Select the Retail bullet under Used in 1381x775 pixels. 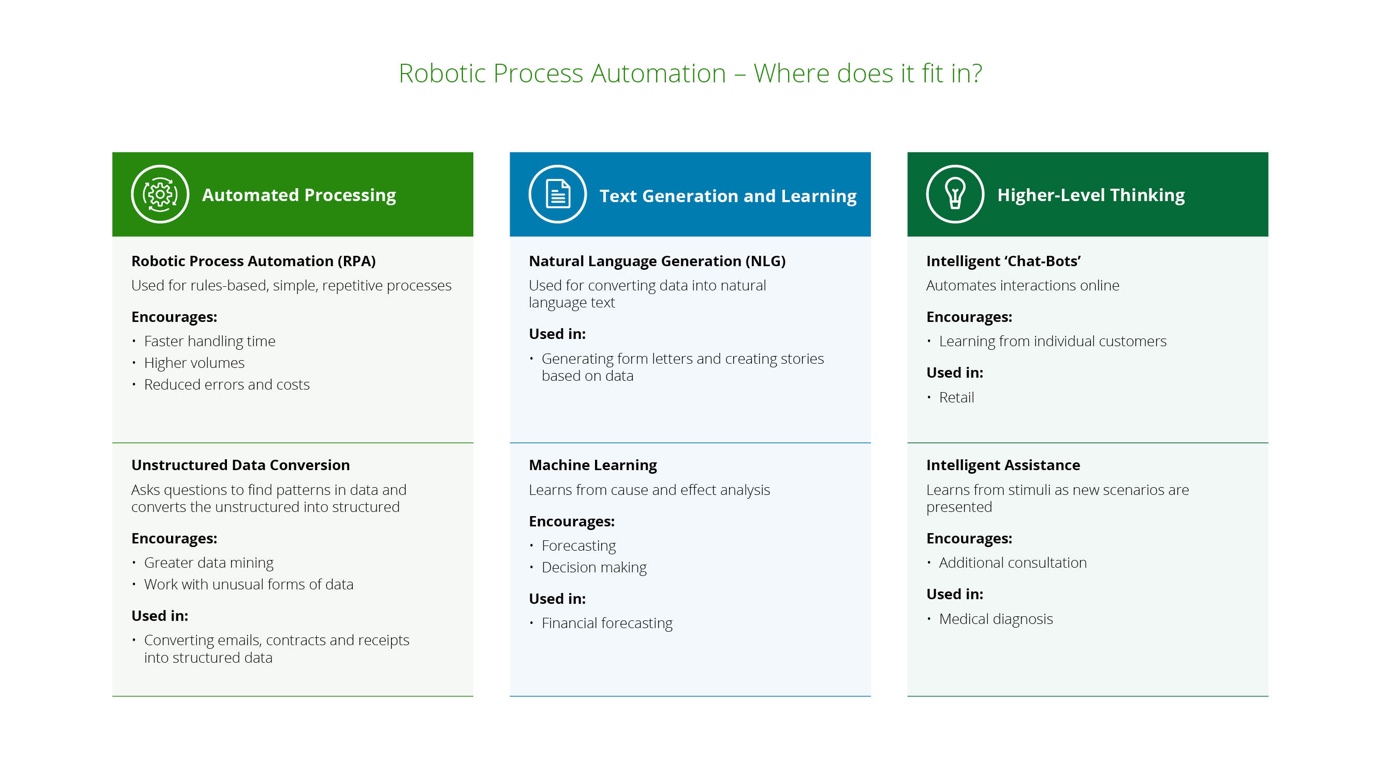[957, 397]
